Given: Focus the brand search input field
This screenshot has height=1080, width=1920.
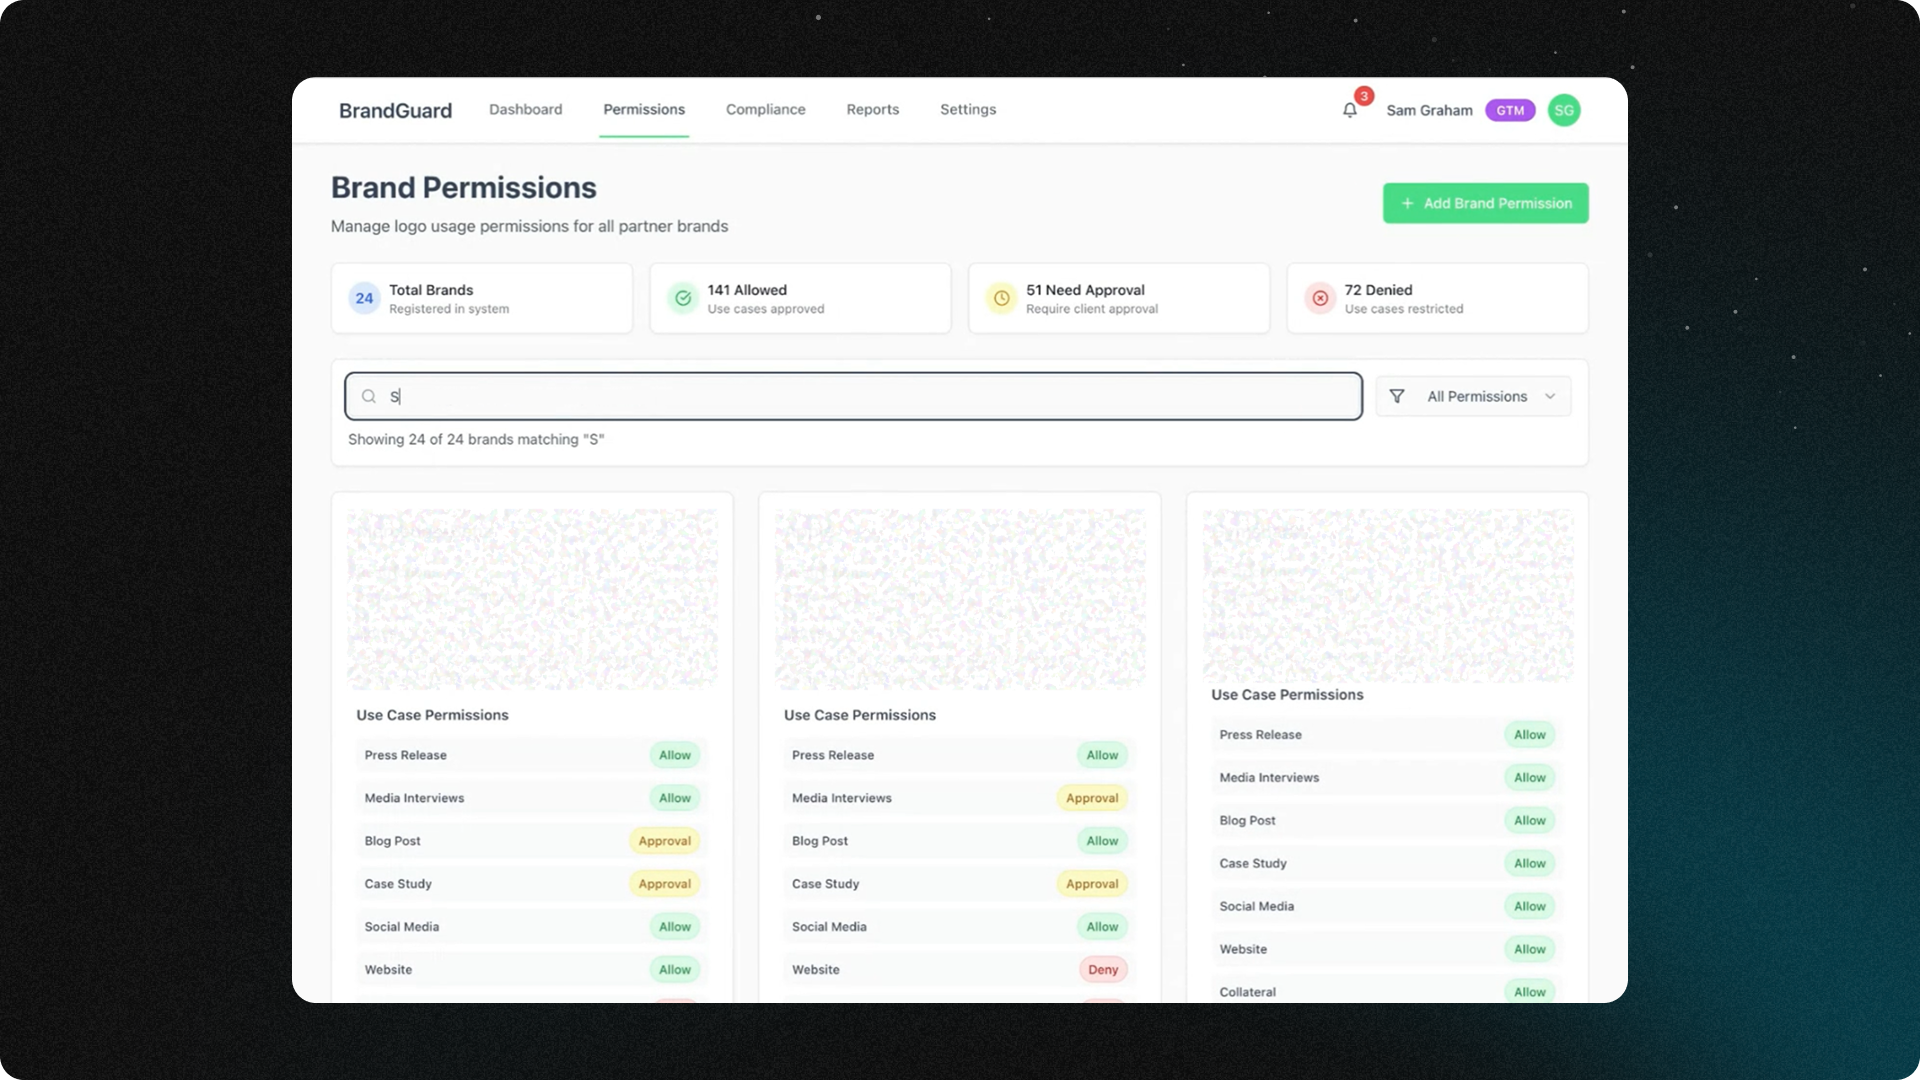Looking at the screenshot, I should 870,397.
